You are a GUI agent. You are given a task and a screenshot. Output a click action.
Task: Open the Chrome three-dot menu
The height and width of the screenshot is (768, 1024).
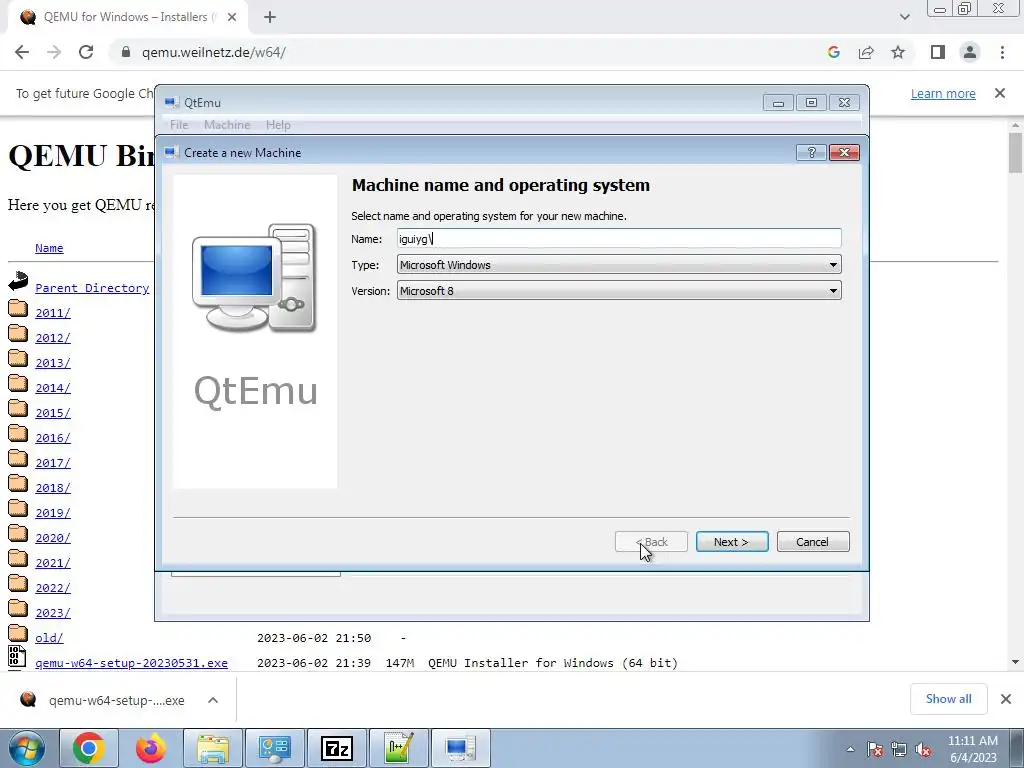pyautogui.click(x=1002, y=52)
